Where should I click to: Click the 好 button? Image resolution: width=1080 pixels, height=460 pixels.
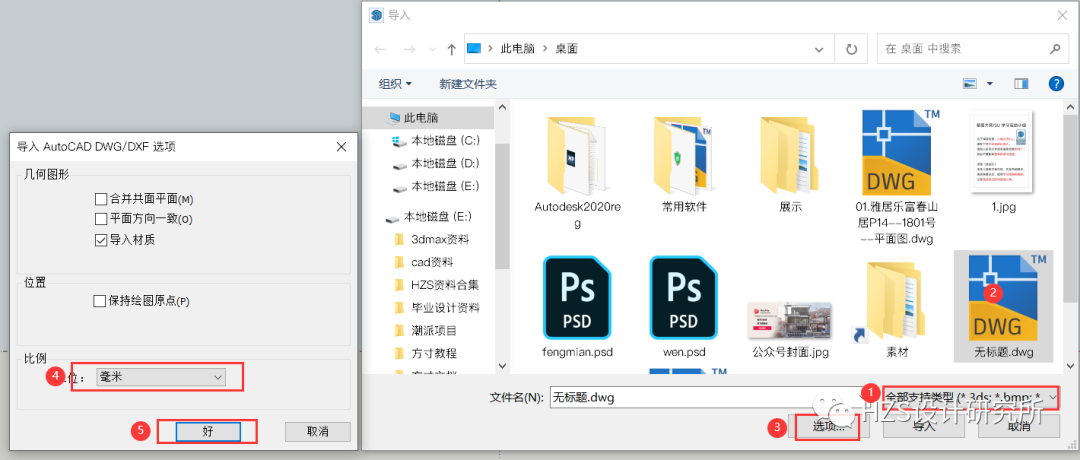(208, 432)
